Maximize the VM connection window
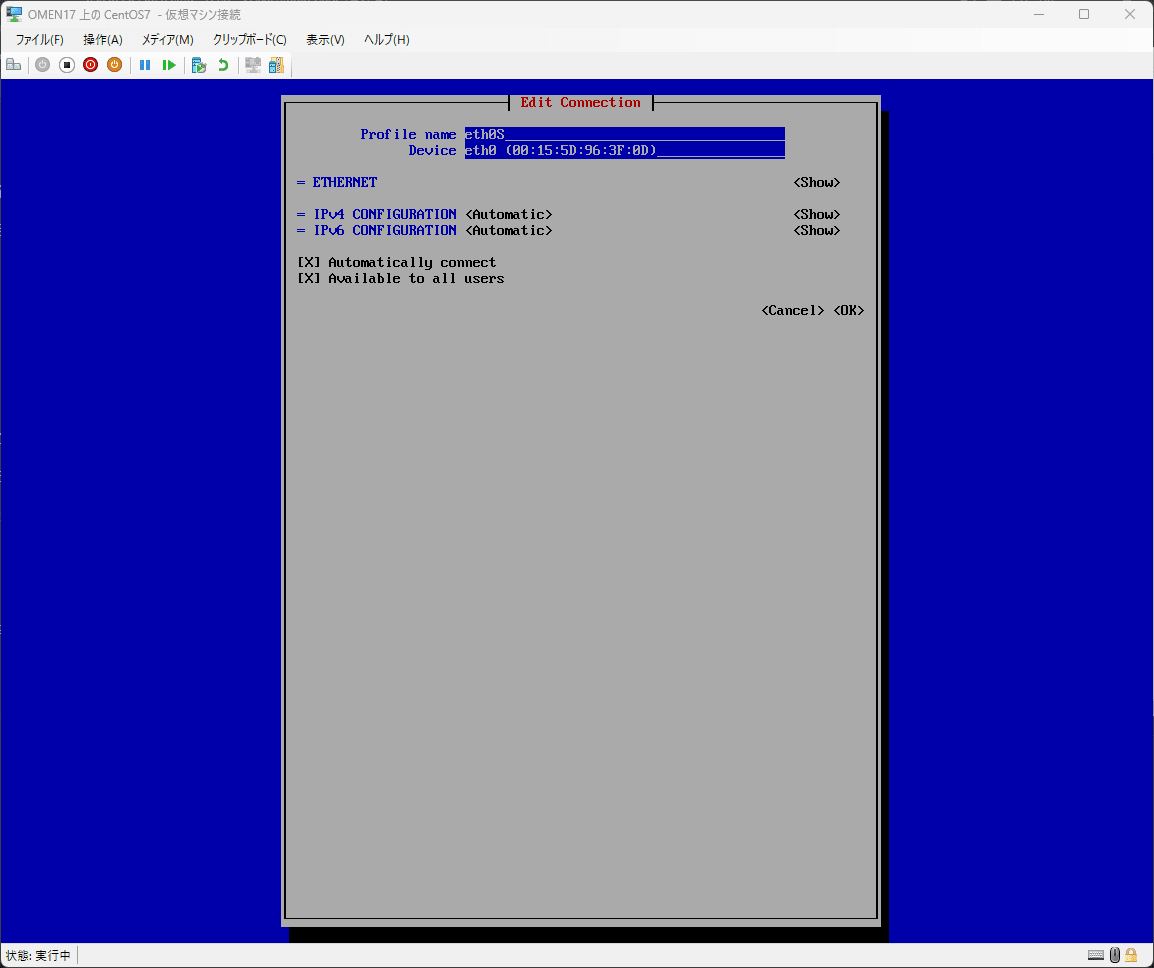 (x=1084, y=14)
